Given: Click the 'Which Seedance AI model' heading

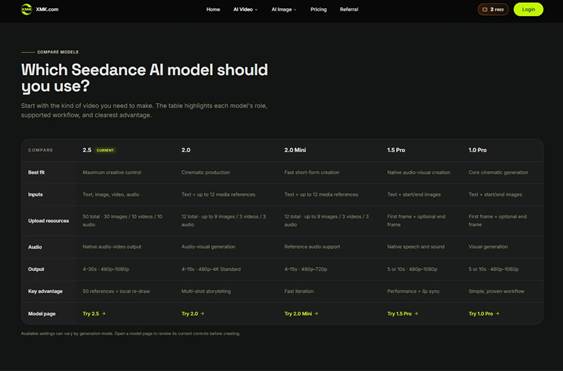Looking at the screenshot, I should [145, 78].
